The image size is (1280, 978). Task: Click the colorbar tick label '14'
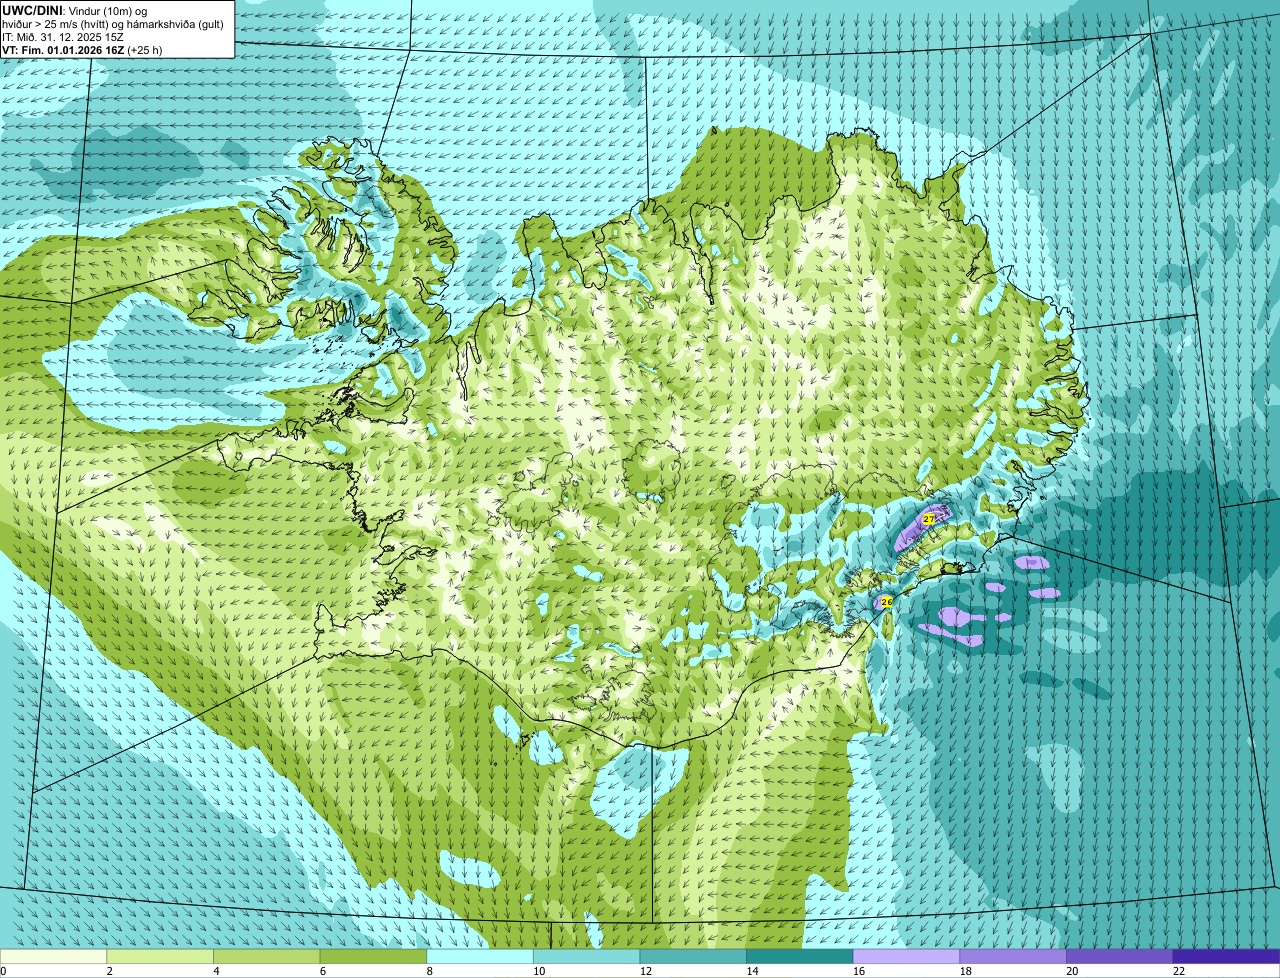752,971
